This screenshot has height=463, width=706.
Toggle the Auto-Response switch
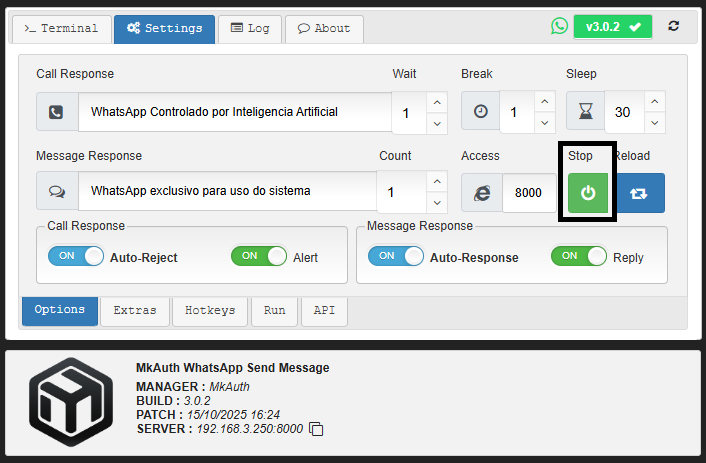coord(396,256)
